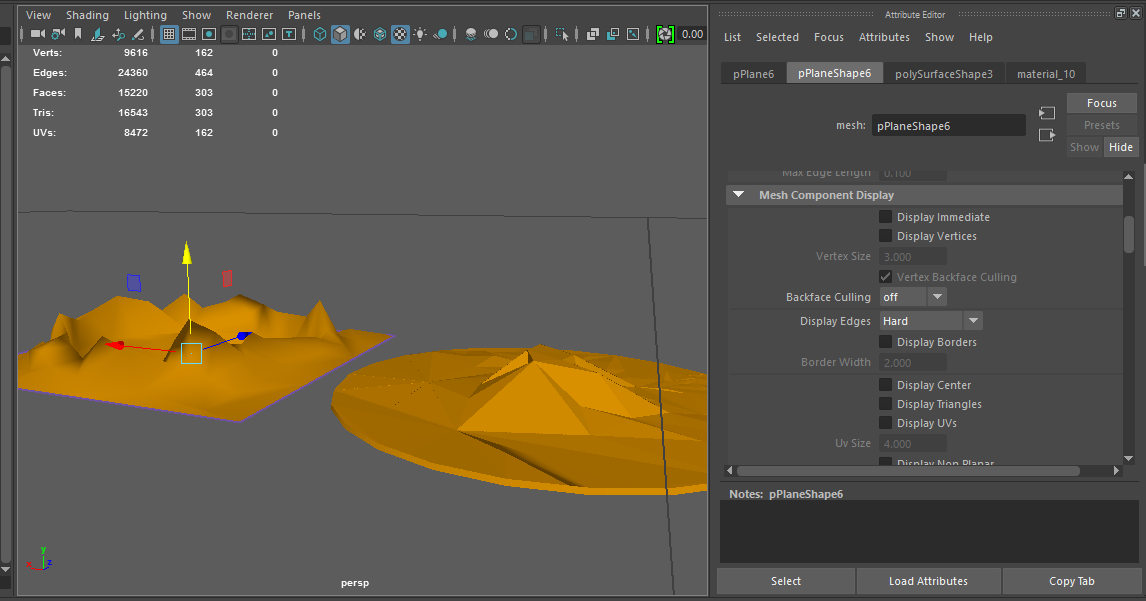The width and height of the screenshot is (1146, 601).
Task: Collapse the Mesh Component Display section
Action: 739,194
